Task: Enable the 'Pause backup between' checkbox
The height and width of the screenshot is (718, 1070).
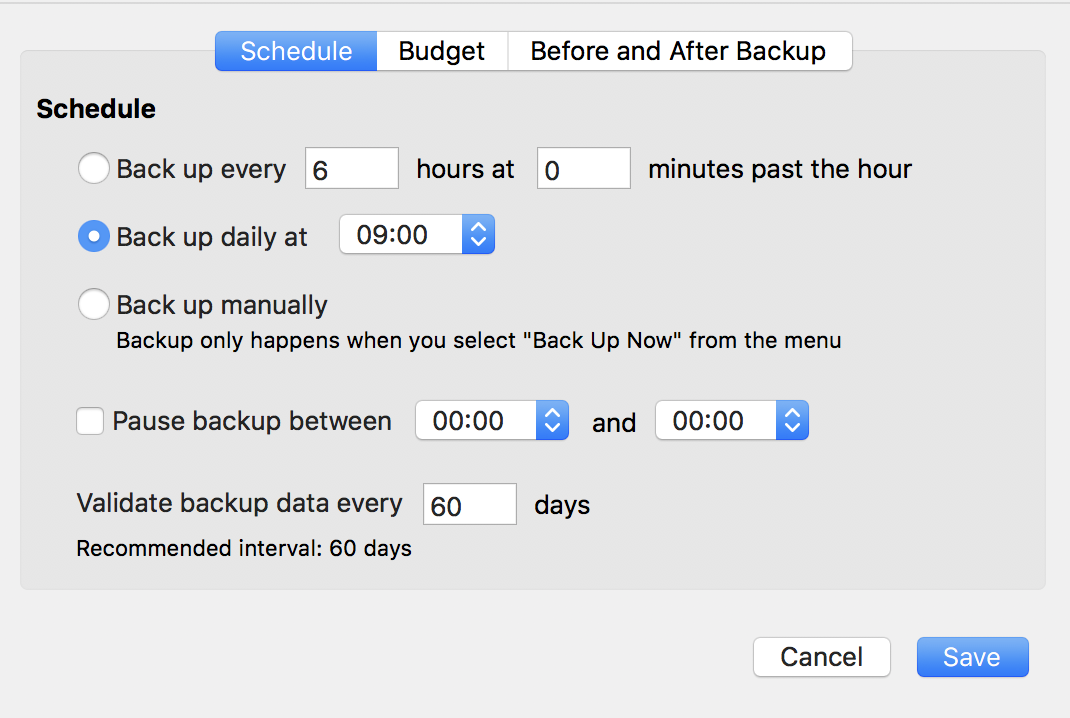Action: click(90, 421)
